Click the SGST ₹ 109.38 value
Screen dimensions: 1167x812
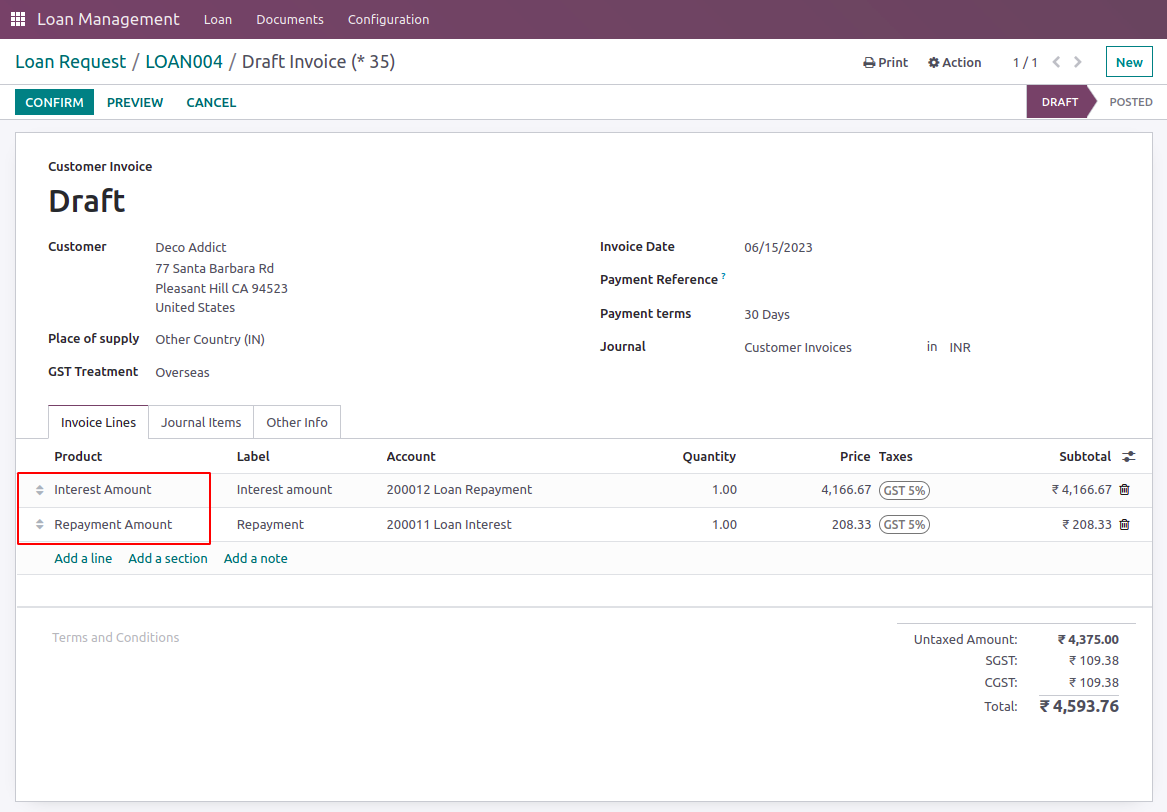click(1094, 661)
